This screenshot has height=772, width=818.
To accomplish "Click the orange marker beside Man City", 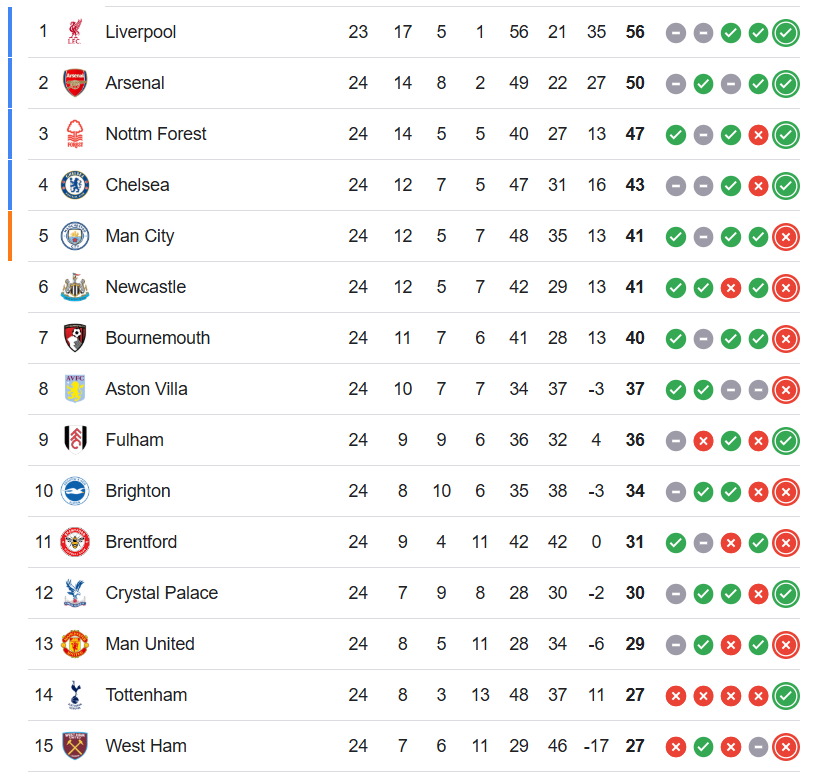I will pos(10,236).
